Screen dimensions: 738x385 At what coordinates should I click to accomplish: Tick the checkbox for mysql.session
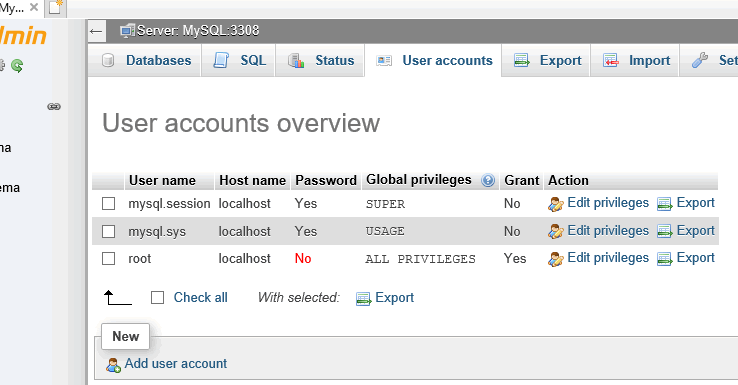[109, 204]
